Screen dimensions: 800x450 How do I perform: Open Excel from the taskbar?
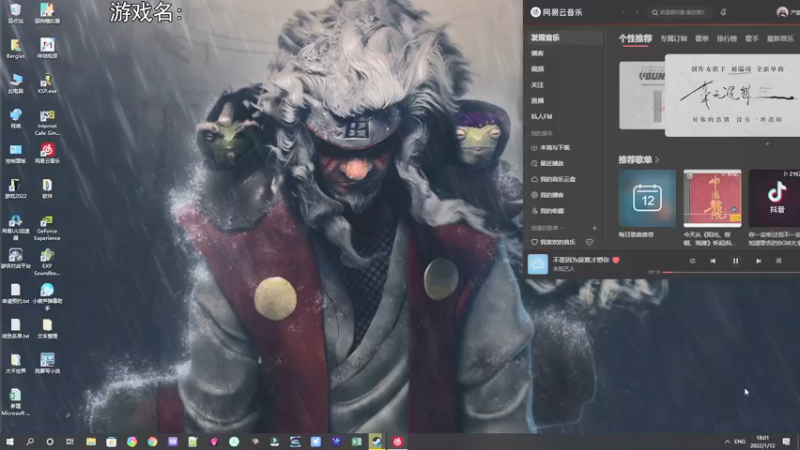[356, 441]
